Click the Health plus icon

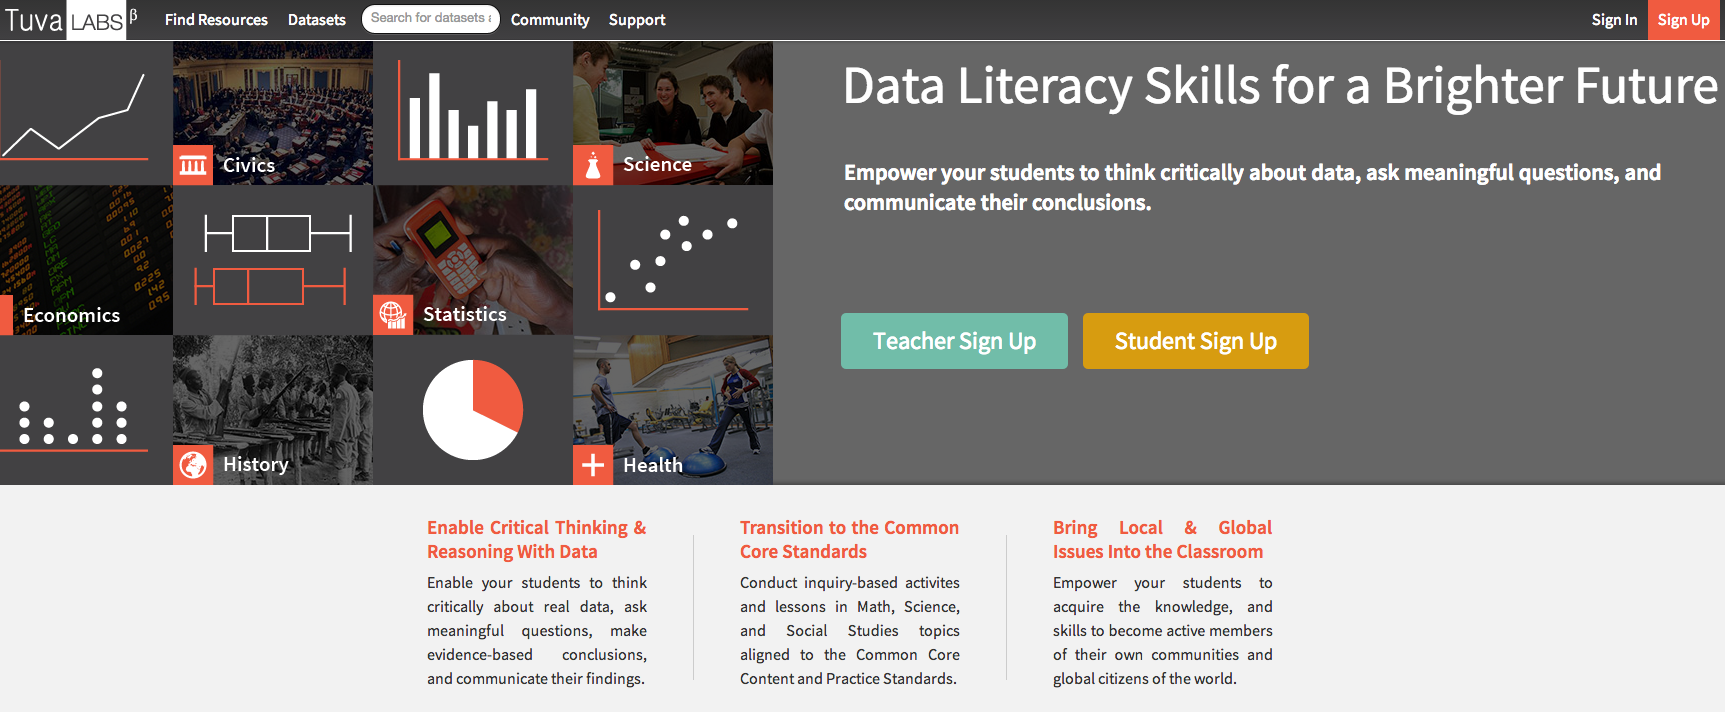[593, 465]
